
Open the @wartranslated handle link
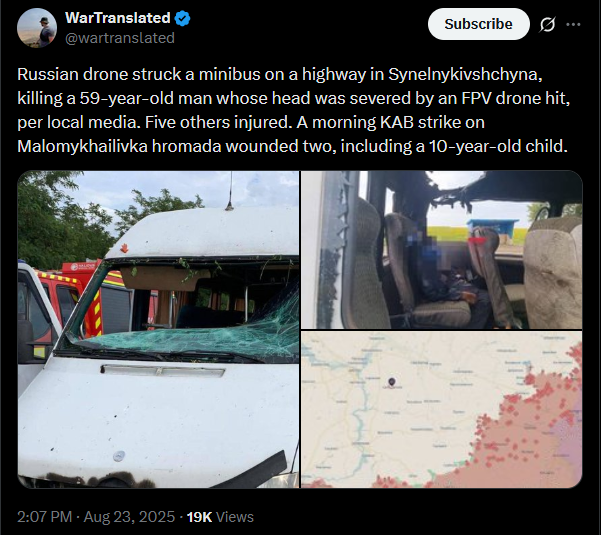120,38
